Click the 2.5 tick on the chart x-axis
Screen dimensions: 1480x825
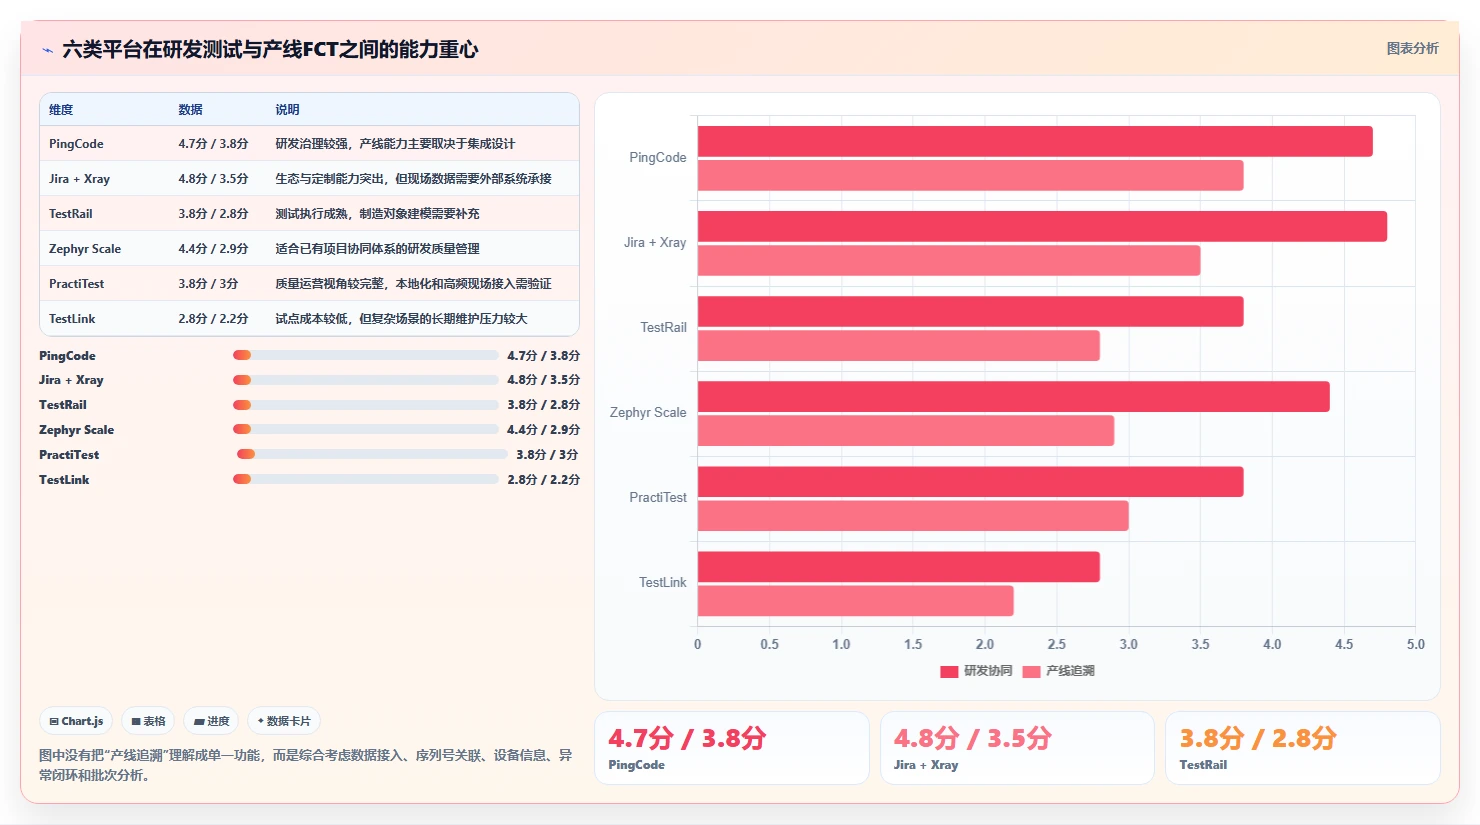pos(1056,644)
